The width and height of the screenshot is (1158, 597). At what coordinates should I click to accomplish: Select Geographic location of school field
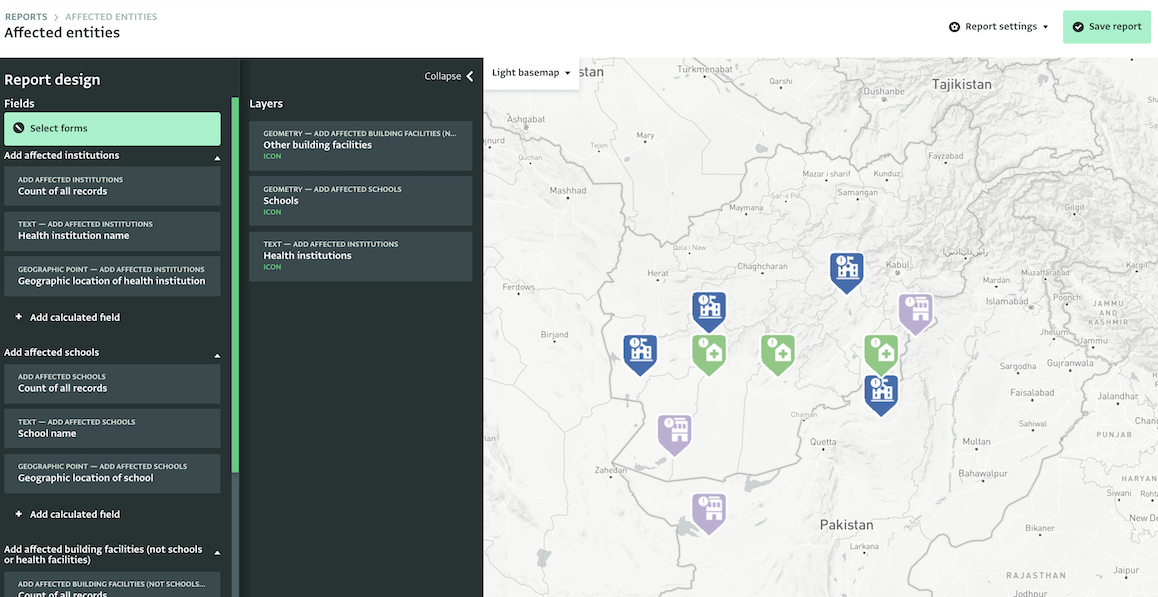112,474
